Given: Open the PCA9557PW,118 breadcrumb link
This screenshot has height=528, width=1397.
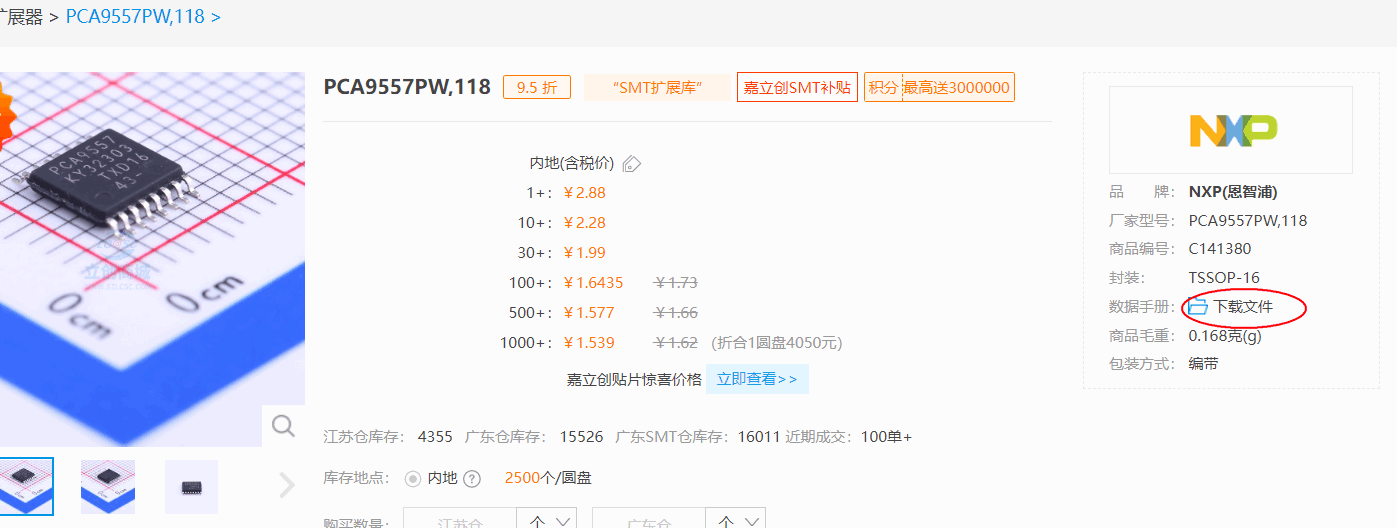Looking at the screenshot, I should click(x=143, y=17).
